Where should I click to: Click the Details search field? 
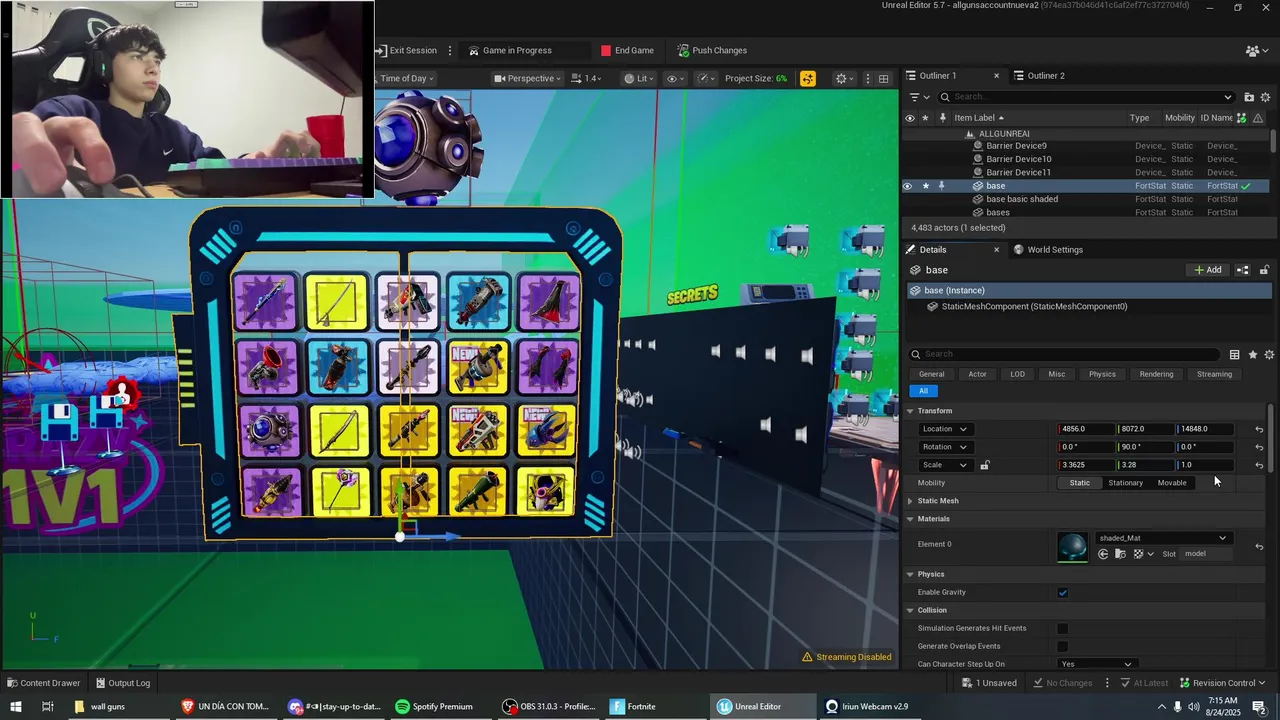pos(1065,354)
